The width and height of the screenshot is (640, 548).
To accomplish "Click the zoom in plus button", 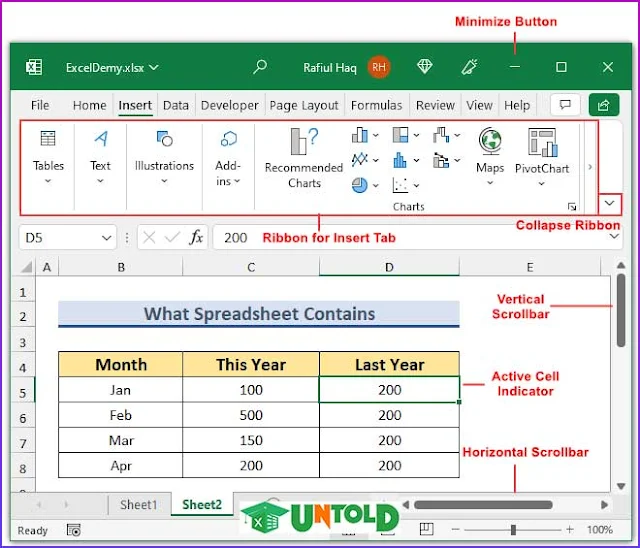I will 570,530.
